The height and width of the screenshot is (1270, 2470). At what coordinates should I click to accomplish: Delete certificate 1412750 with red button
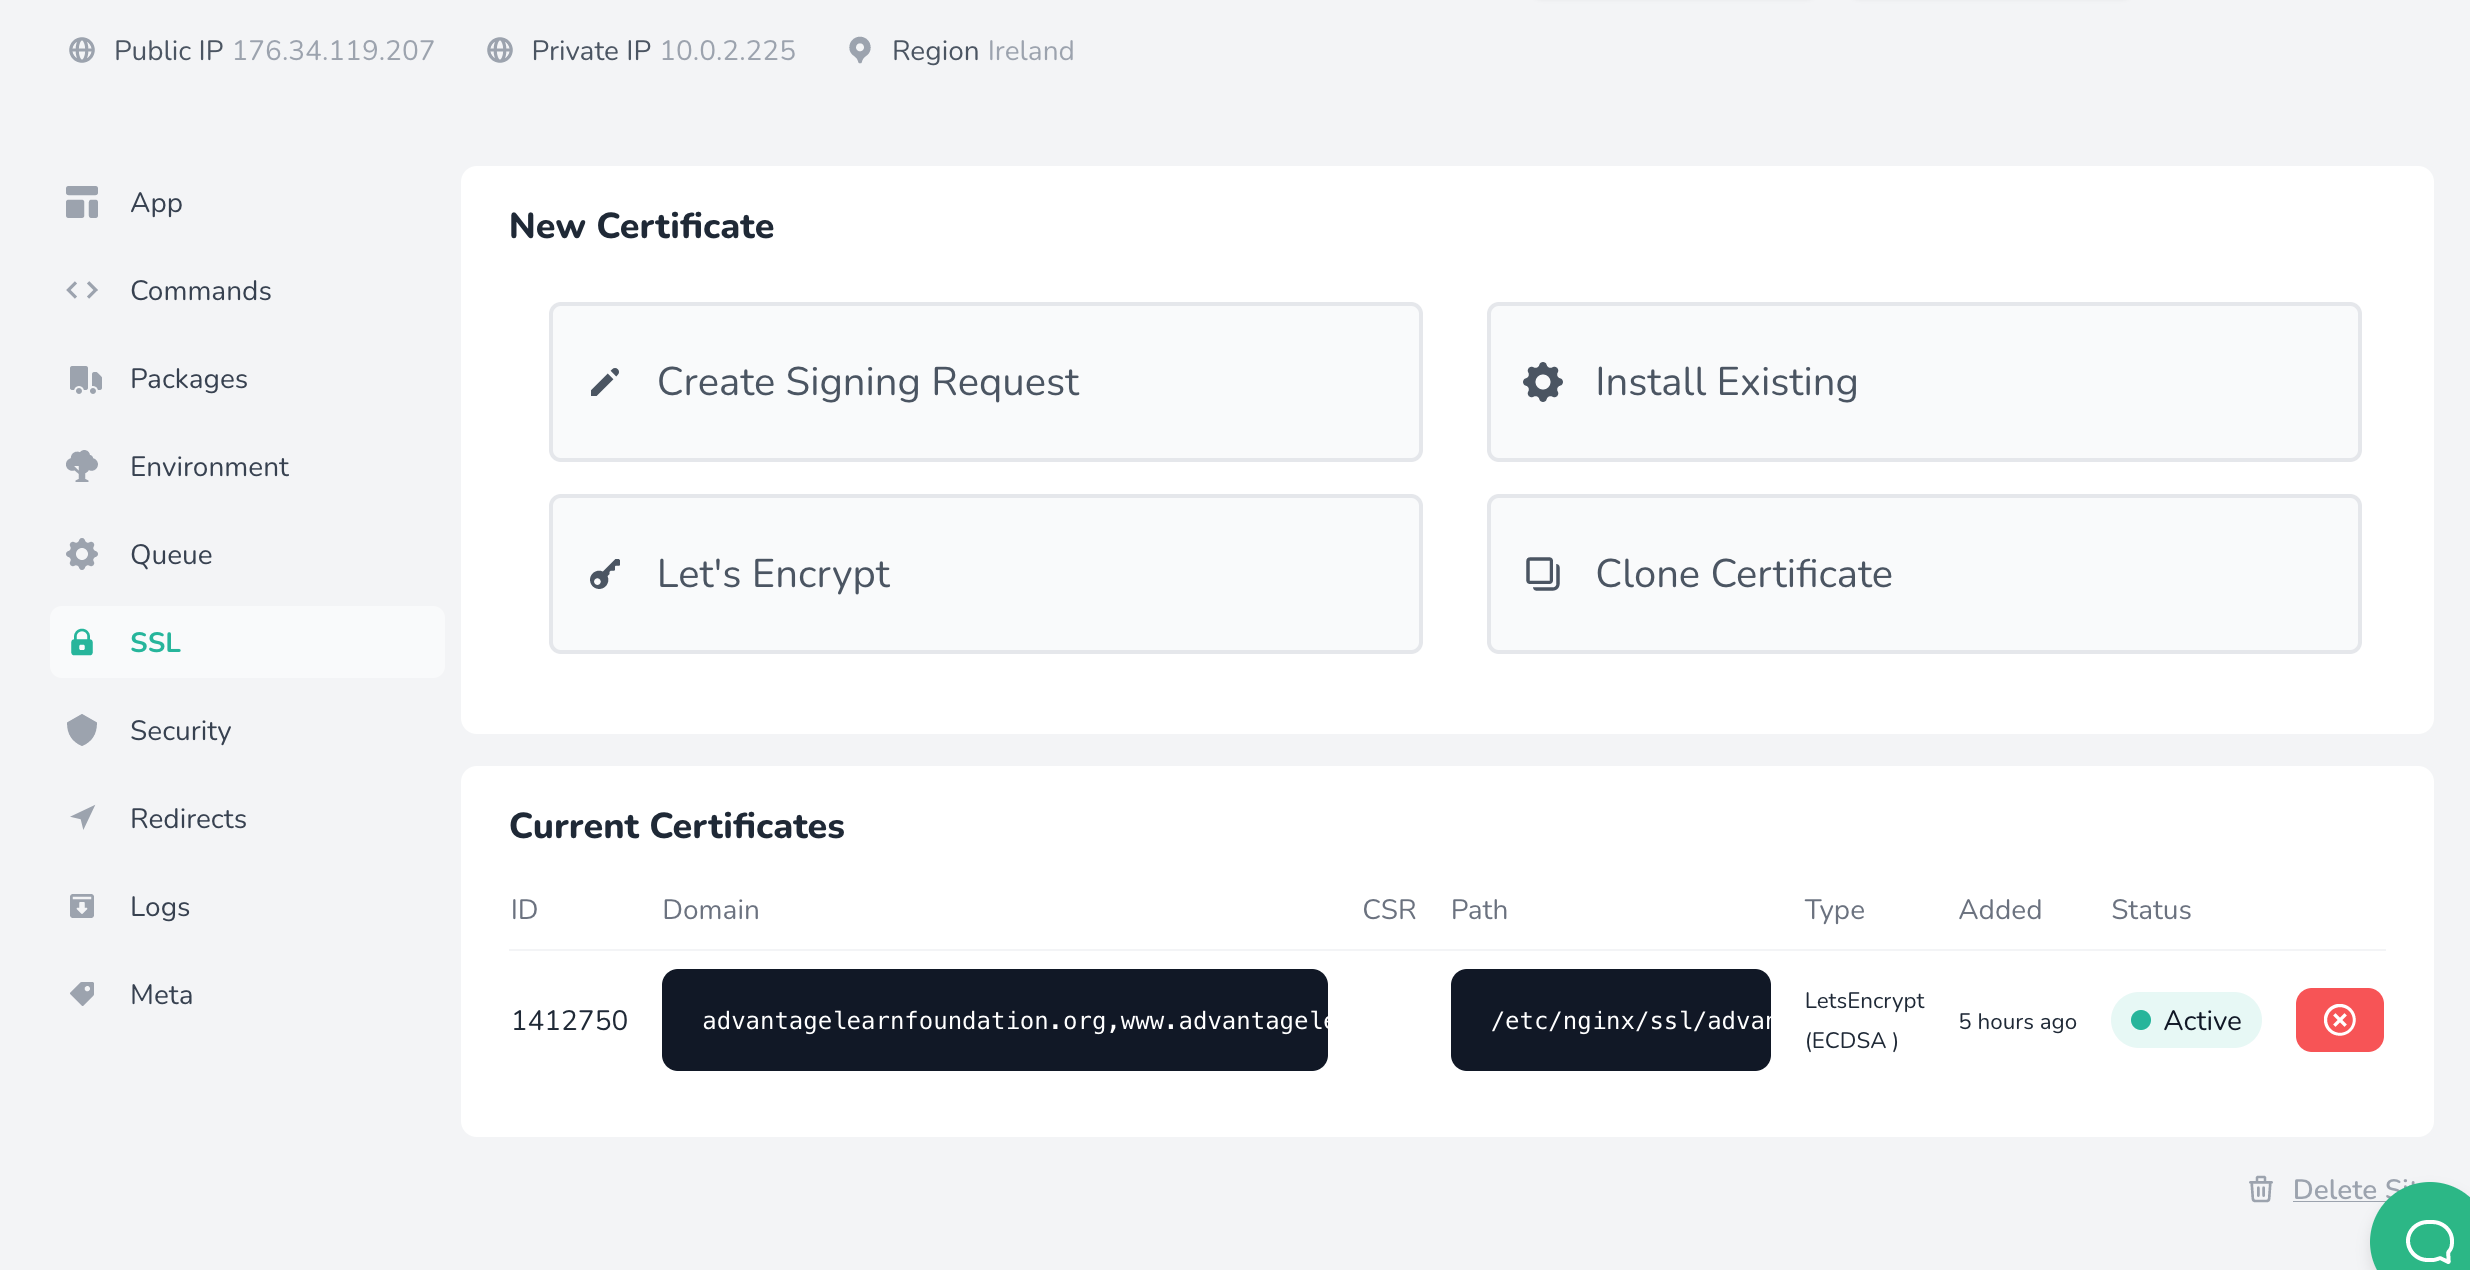coord(2339,1019)
